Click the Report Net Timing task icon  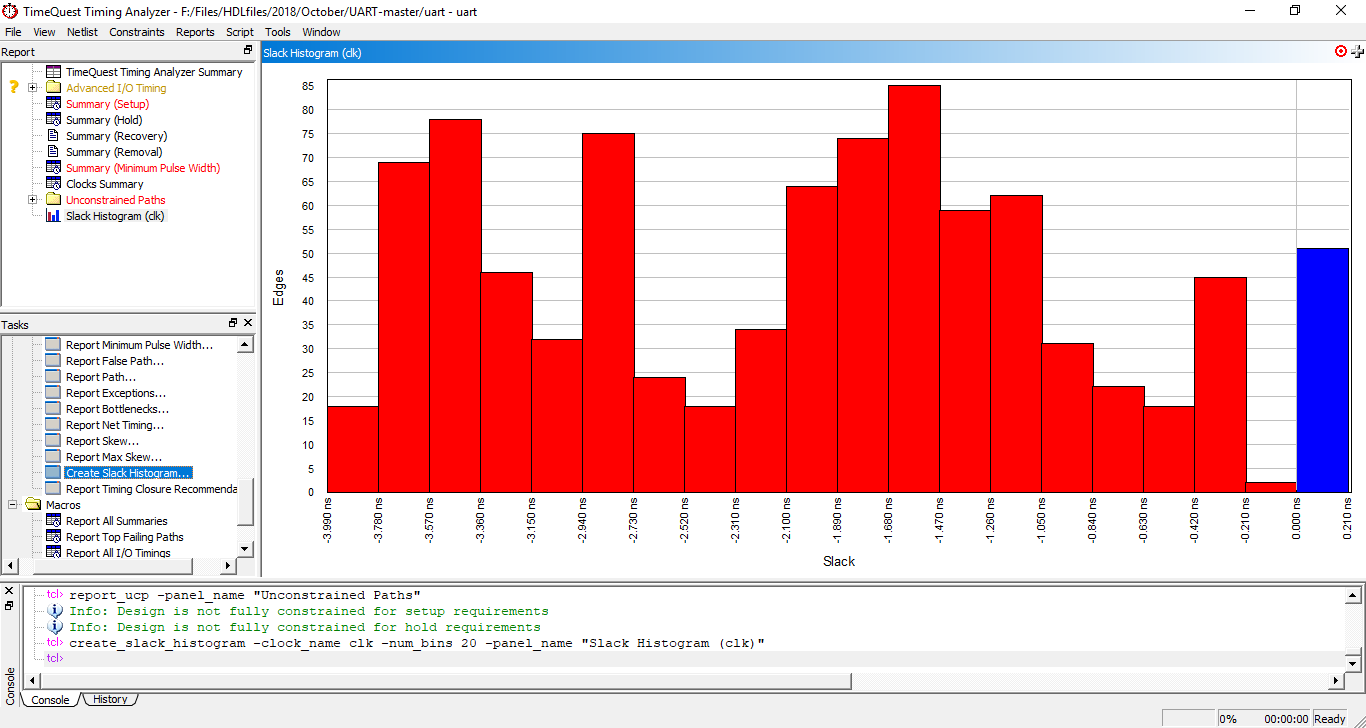tap(54, 425)
